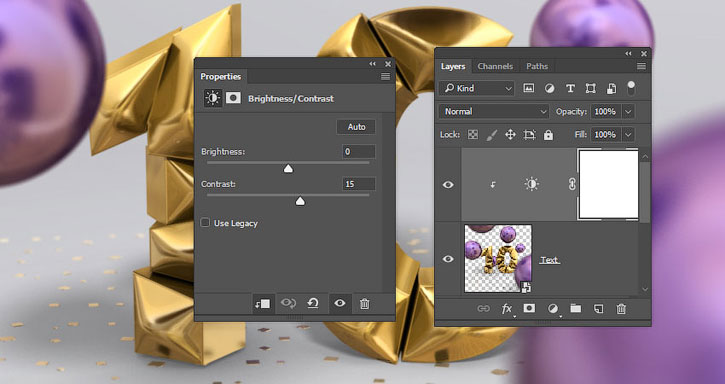Hide the Brightness/Contrast adjustment layer
Image resolution: width=725 pixels, height=384 pixels.
(448, 185)
